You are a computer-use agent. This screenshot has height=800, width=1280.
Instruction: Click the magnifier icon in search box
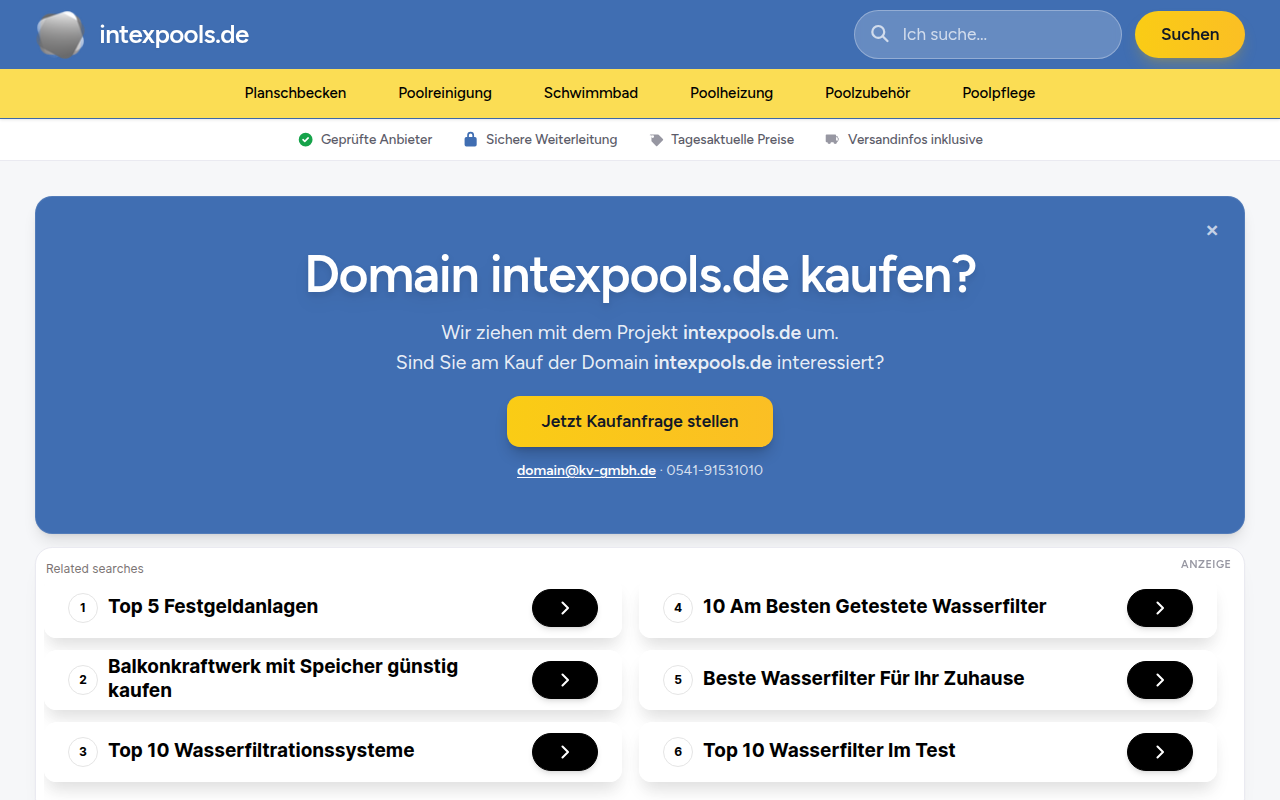(x=880, y=34)
